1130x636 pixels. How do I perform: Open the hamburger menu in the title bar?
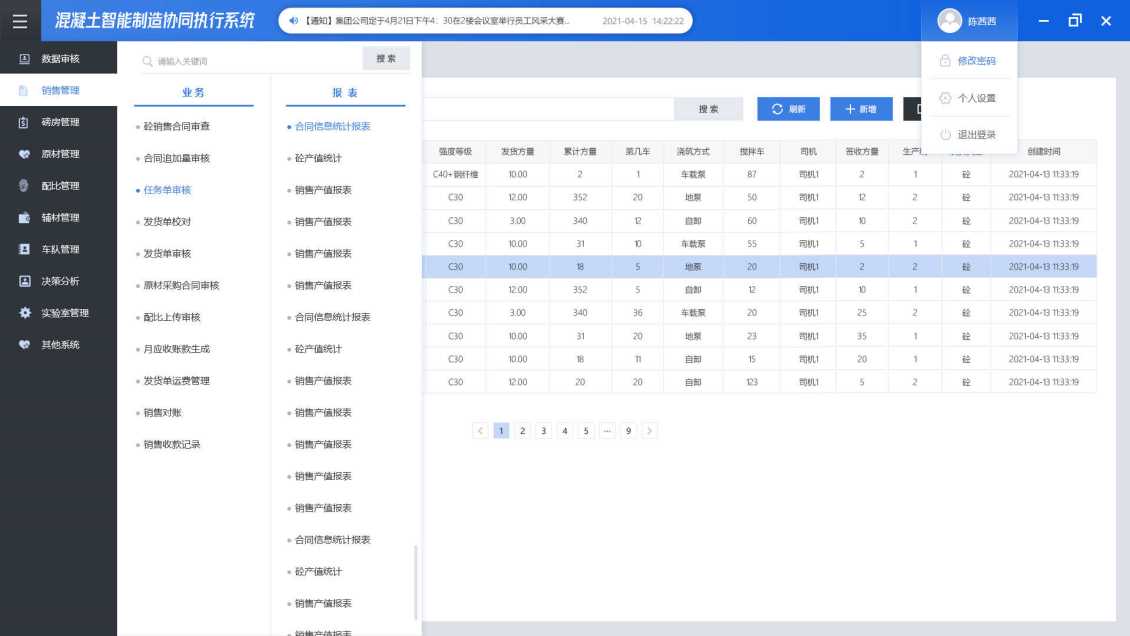click(x=19, y=21)
